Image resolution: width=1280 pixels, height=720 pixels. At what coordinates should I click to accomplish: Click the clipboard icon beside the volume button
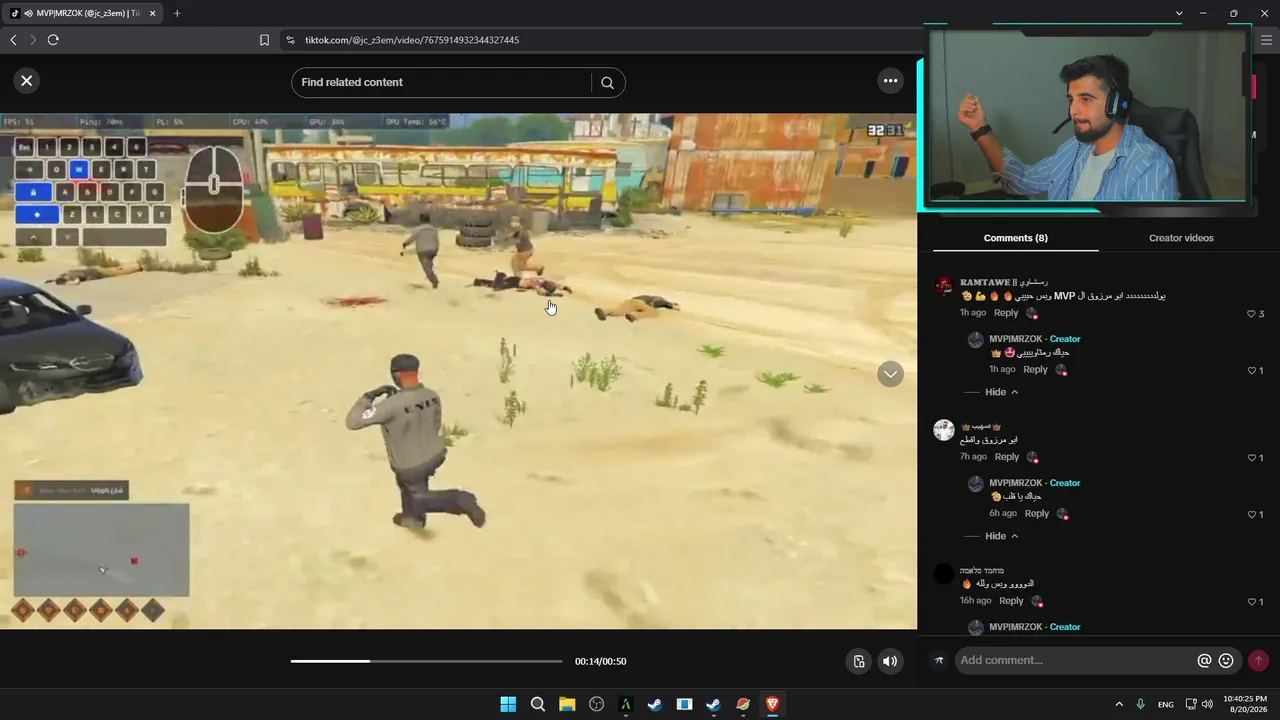pos(858,661)
